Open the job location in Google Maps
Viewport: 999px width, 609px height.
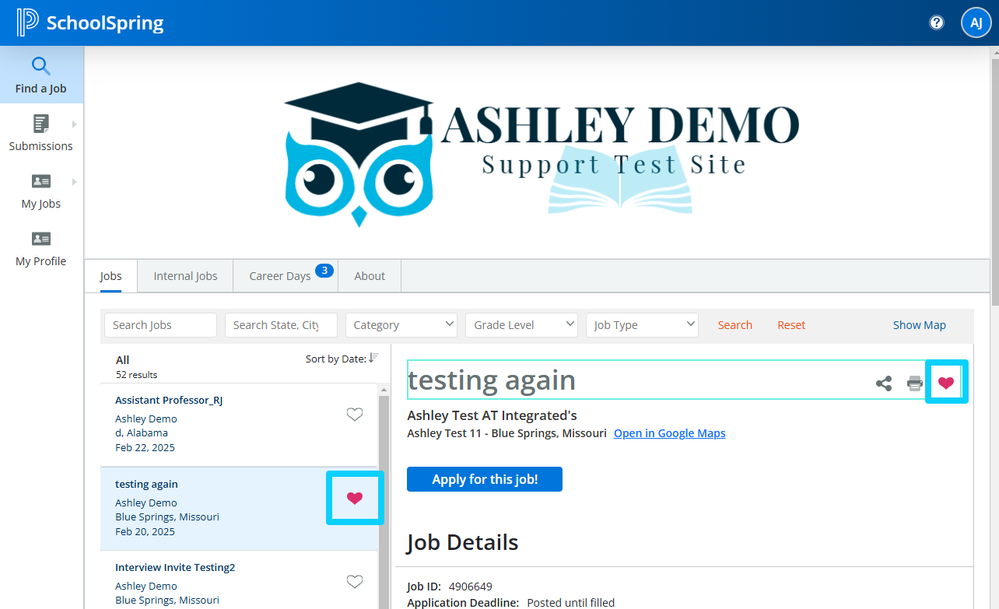[669, 433]
